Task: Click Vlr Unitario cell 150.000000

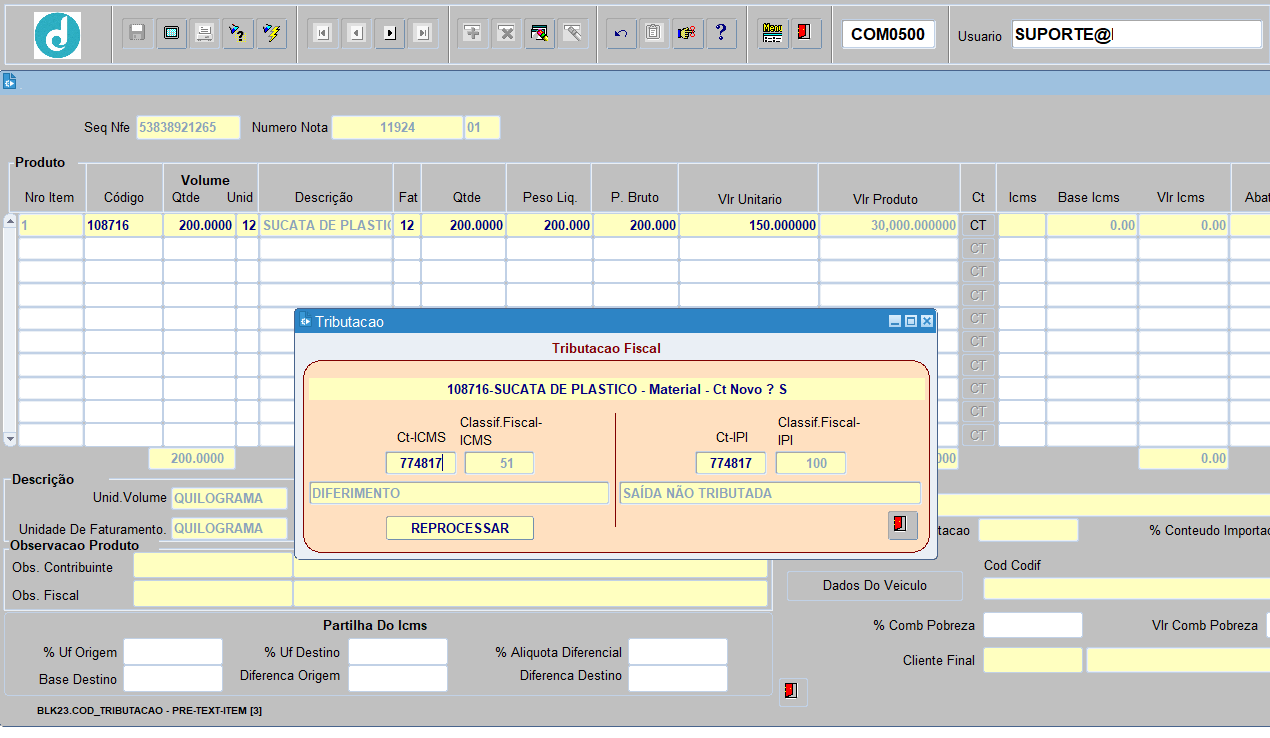Action: coord(748,225)
